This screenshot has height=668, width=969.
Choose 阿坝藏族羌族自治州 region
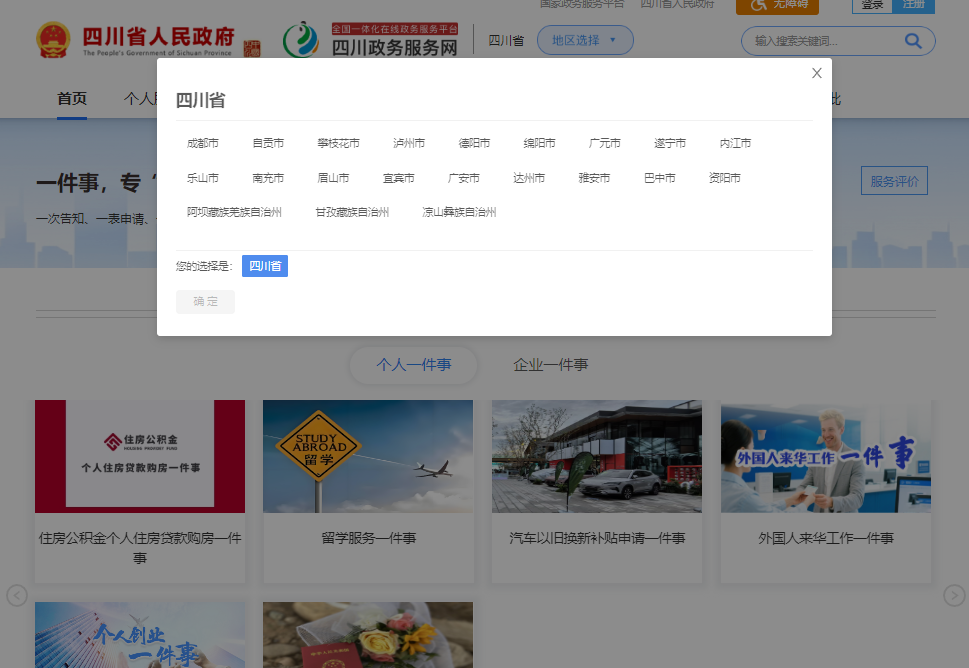point(234,212)
